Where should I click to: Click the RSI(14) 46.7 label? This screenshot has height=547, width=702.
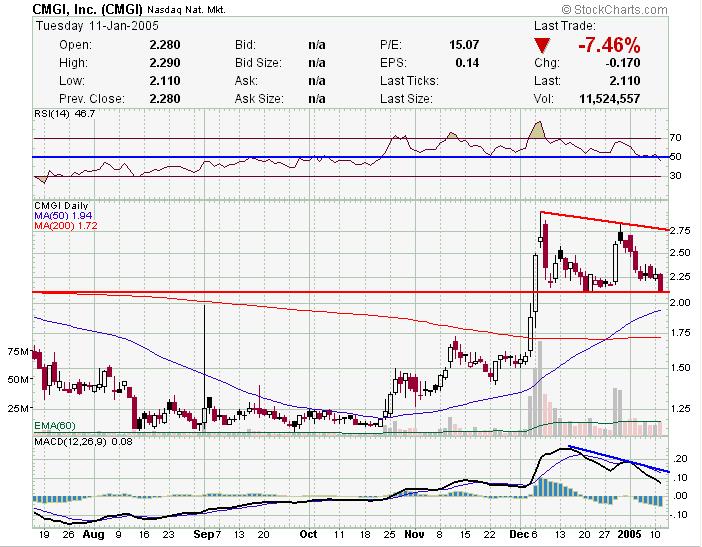64,114
